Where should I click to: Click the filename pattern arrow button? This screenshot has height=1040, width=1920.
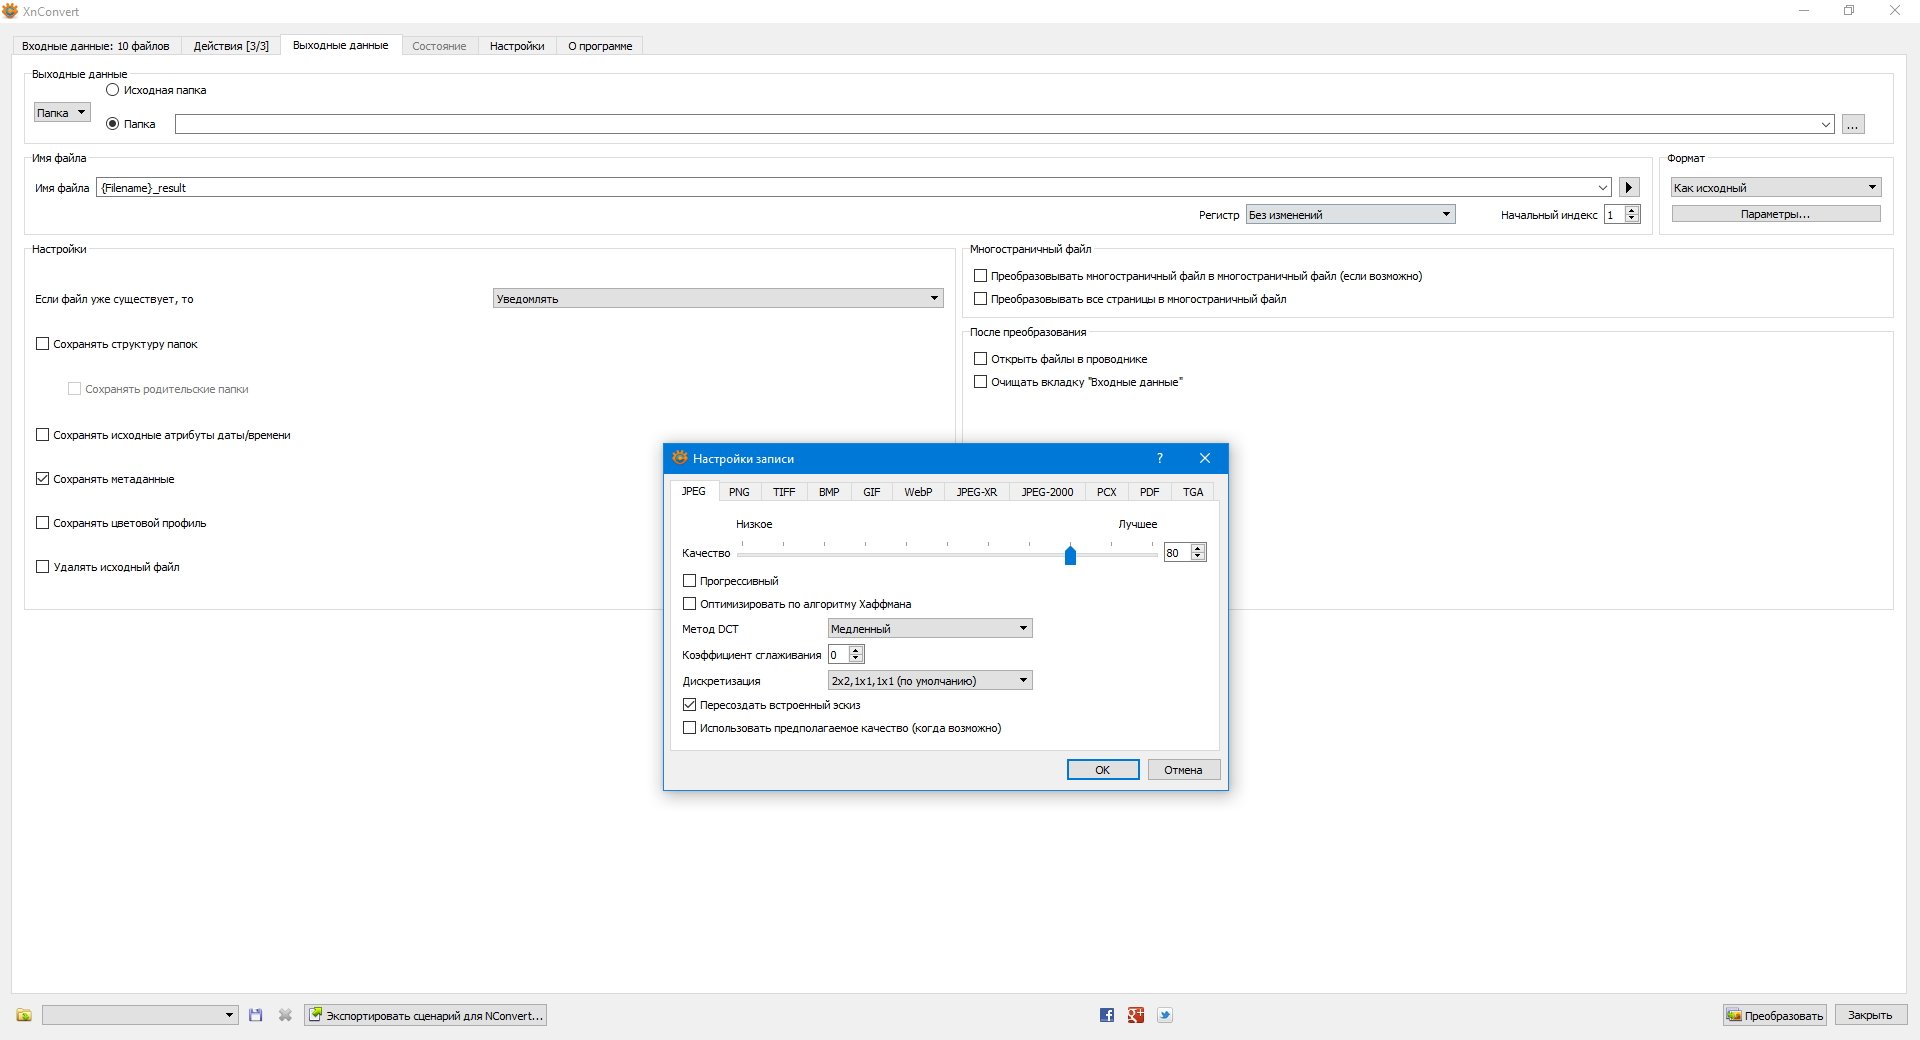point(1629,187)
